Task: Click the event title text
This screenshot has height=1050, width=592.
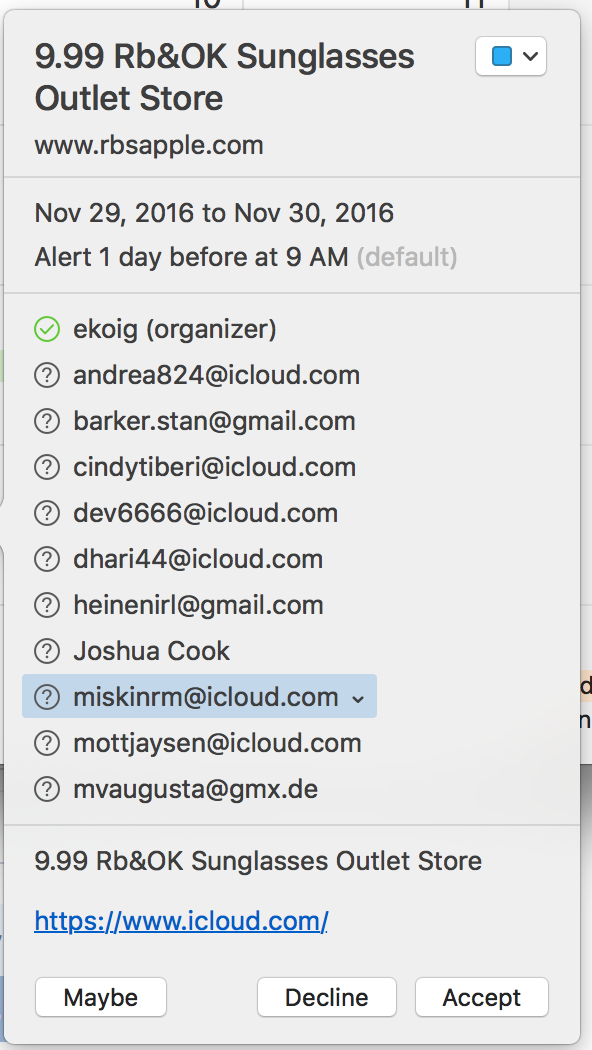Action: (x=224, y=78)
